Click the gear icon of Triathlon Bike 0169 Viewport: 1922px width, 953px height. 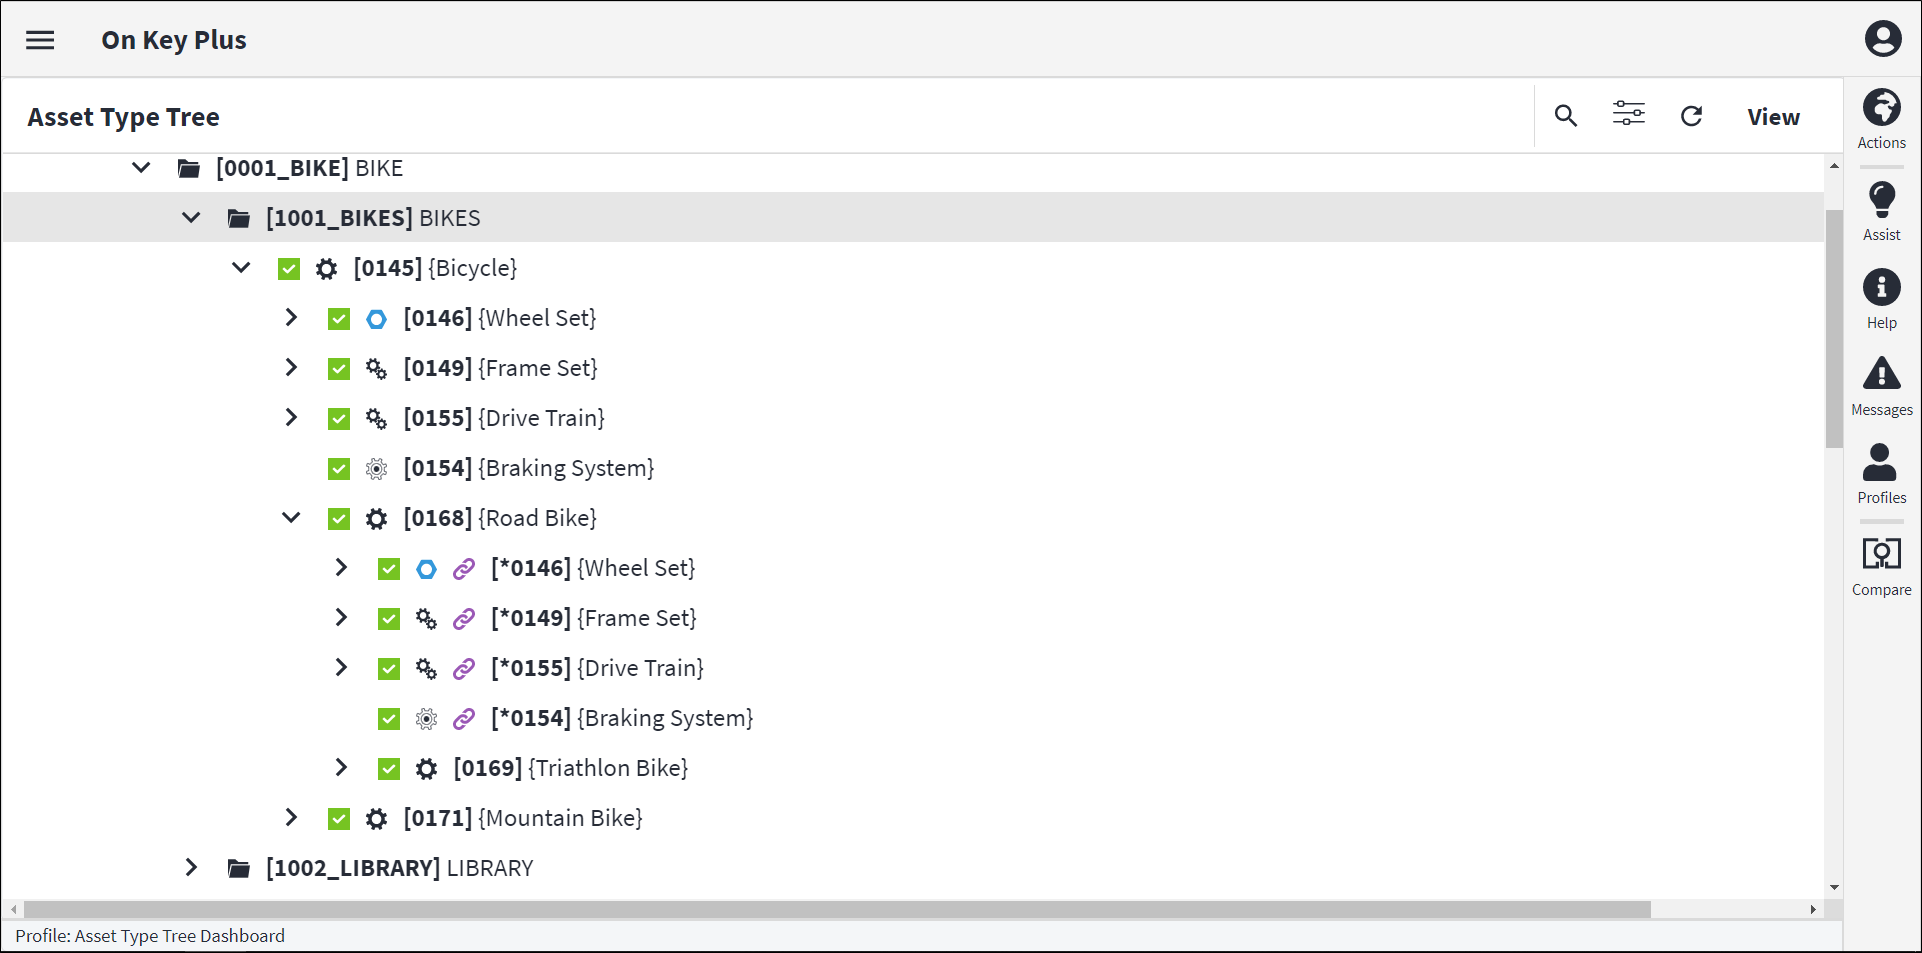click(x=426, y=769)
